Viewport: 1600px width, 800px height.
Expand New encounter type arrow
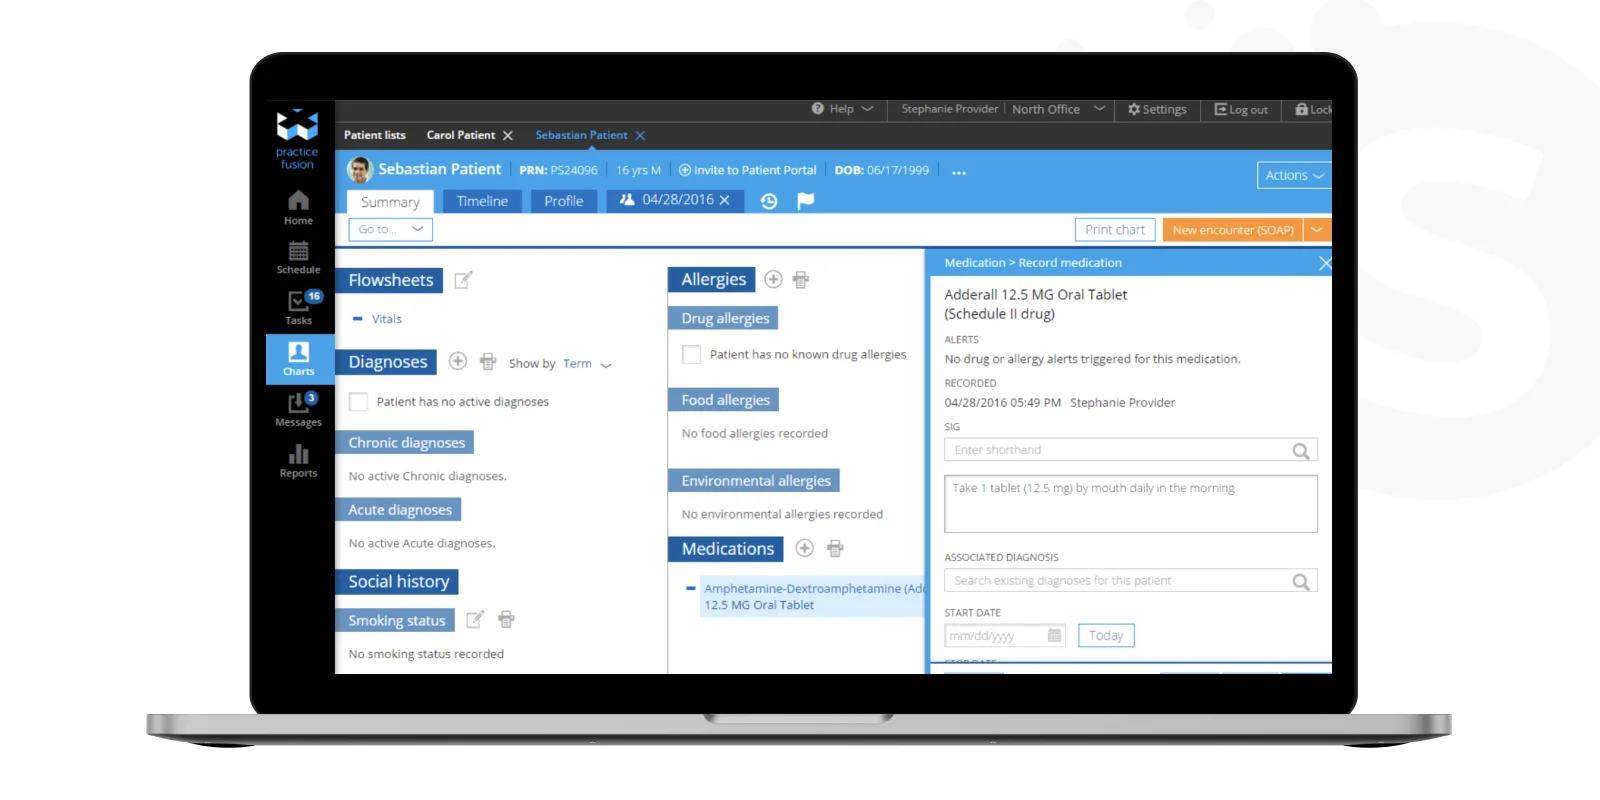pyautogui.click(x=1317, y=230)
